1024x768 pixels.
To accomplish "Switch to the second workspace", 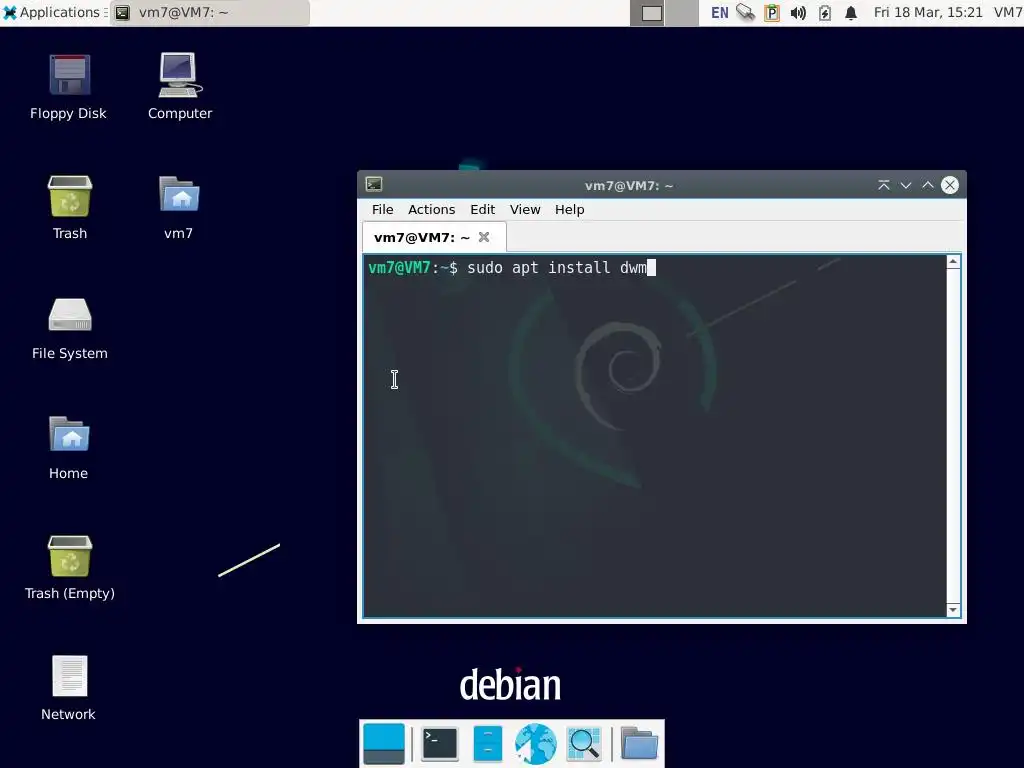I will [x=682, y=13].
